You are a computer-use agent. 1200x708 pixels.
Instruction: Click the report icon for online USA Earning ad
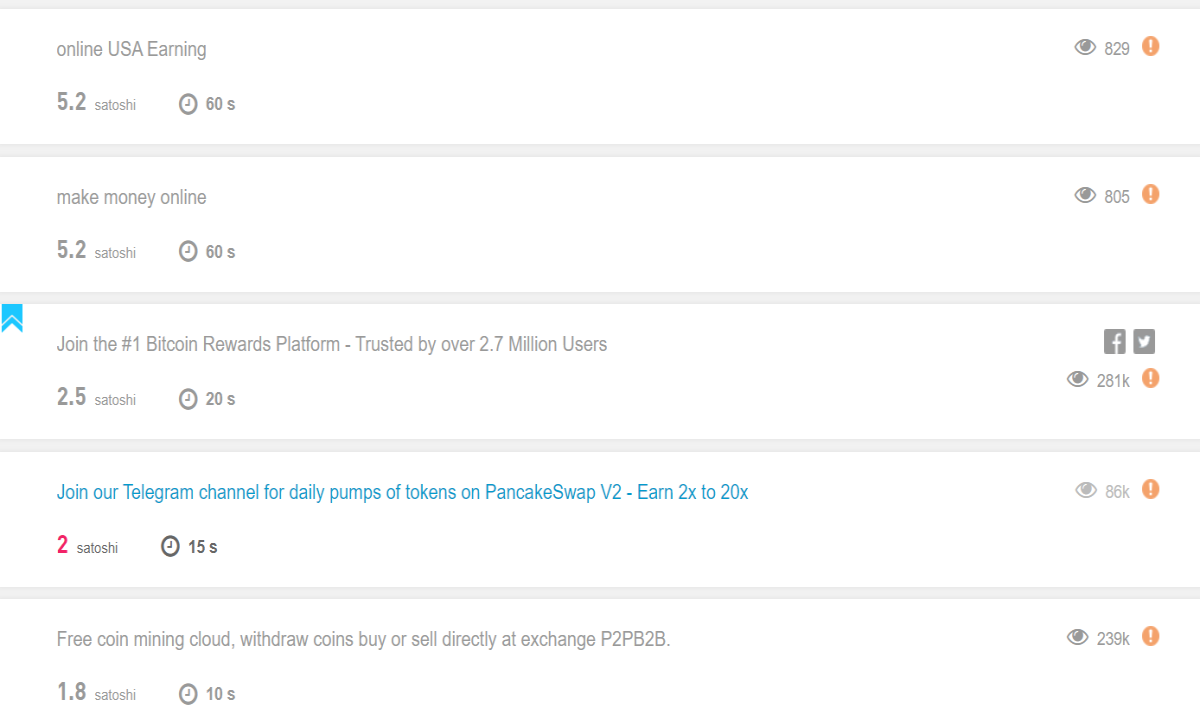tap(1151, 46)
